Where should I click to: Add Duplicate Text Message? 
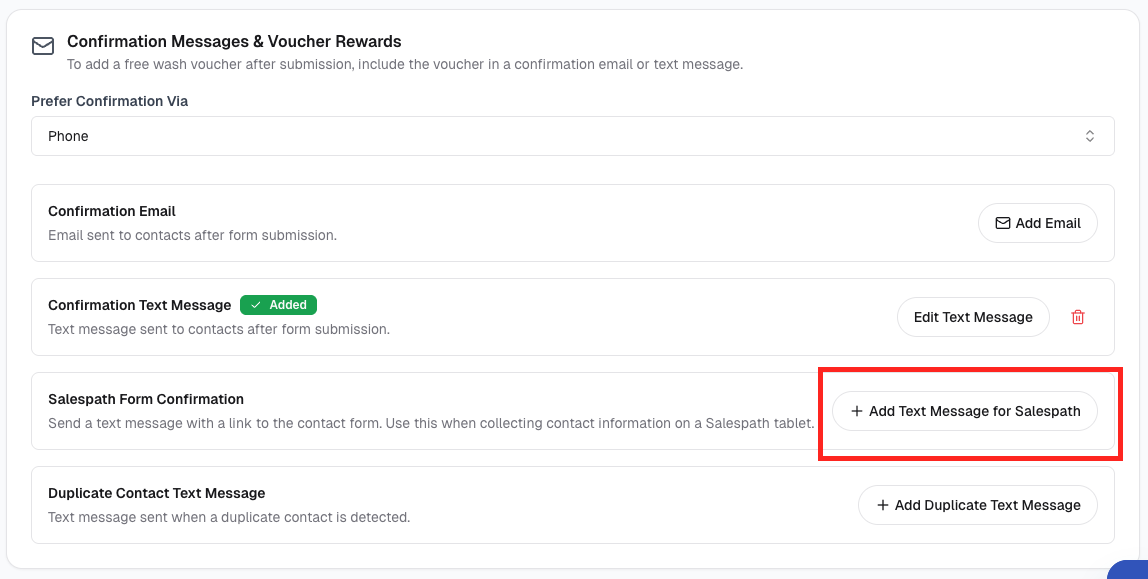point(977,505)
